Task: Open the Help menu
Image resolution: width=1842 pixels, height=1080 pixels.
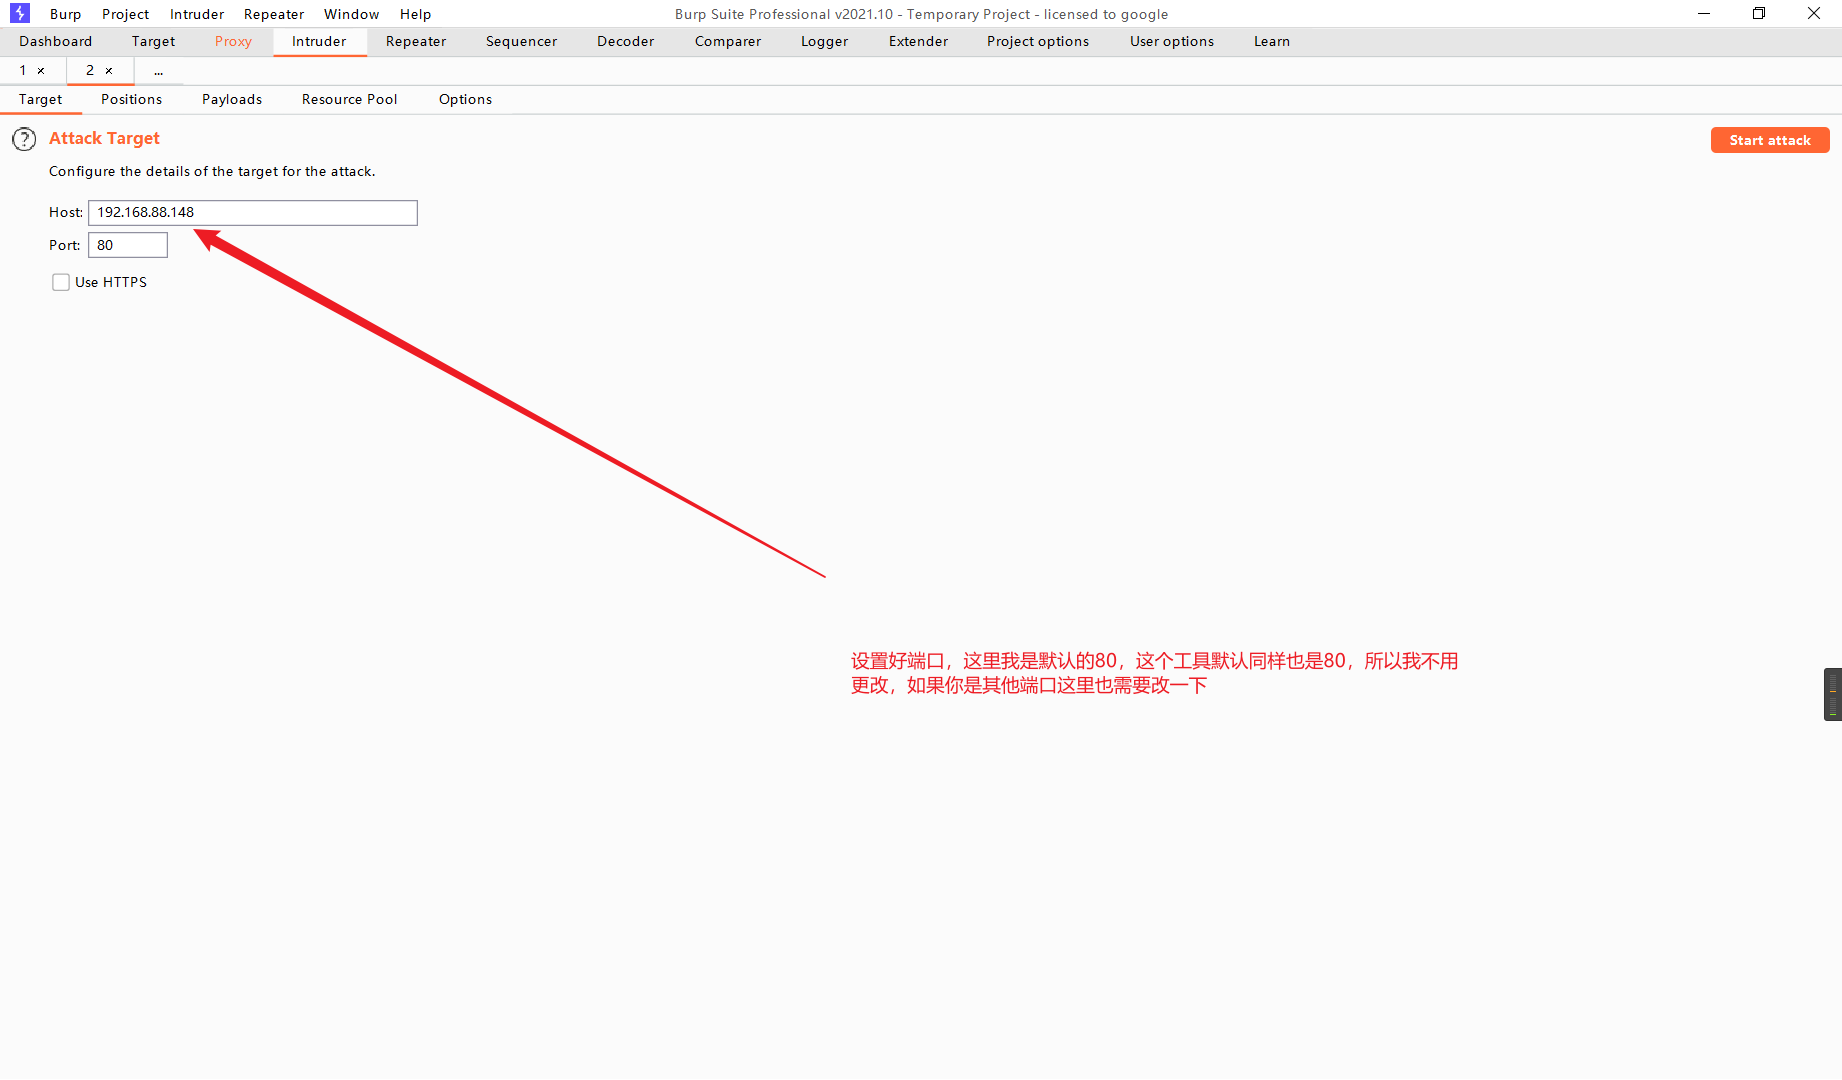Action: click(x=415, y=13)
